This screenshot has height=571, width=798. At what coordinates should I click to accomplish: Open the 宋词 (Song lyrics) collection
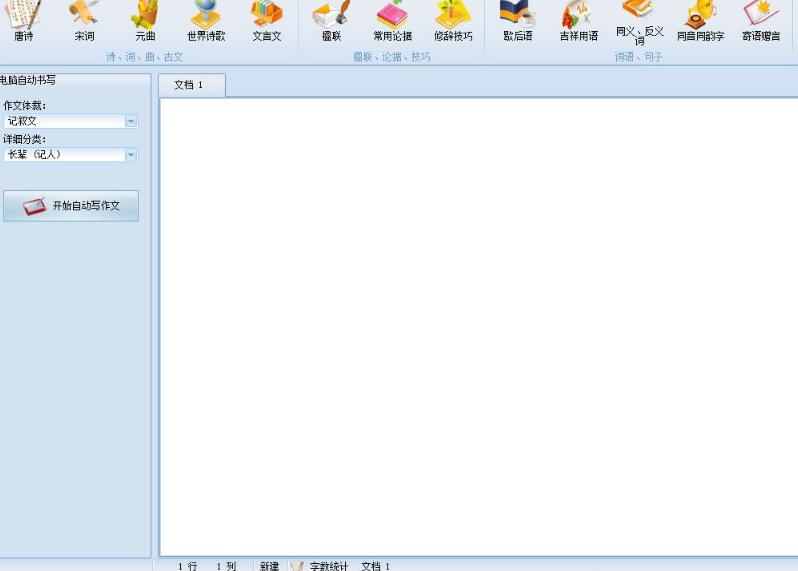pos(84,20)
